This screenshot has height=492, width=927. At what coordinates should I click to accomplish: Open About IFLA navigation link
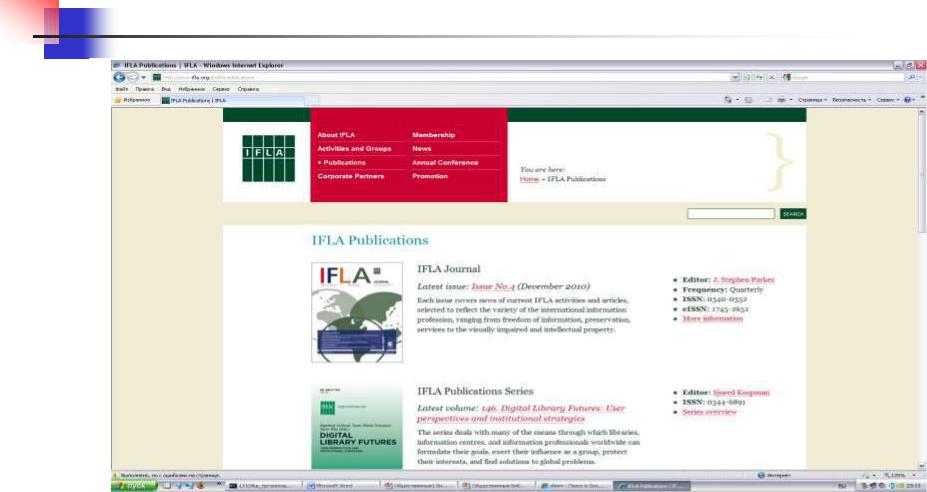336,135
